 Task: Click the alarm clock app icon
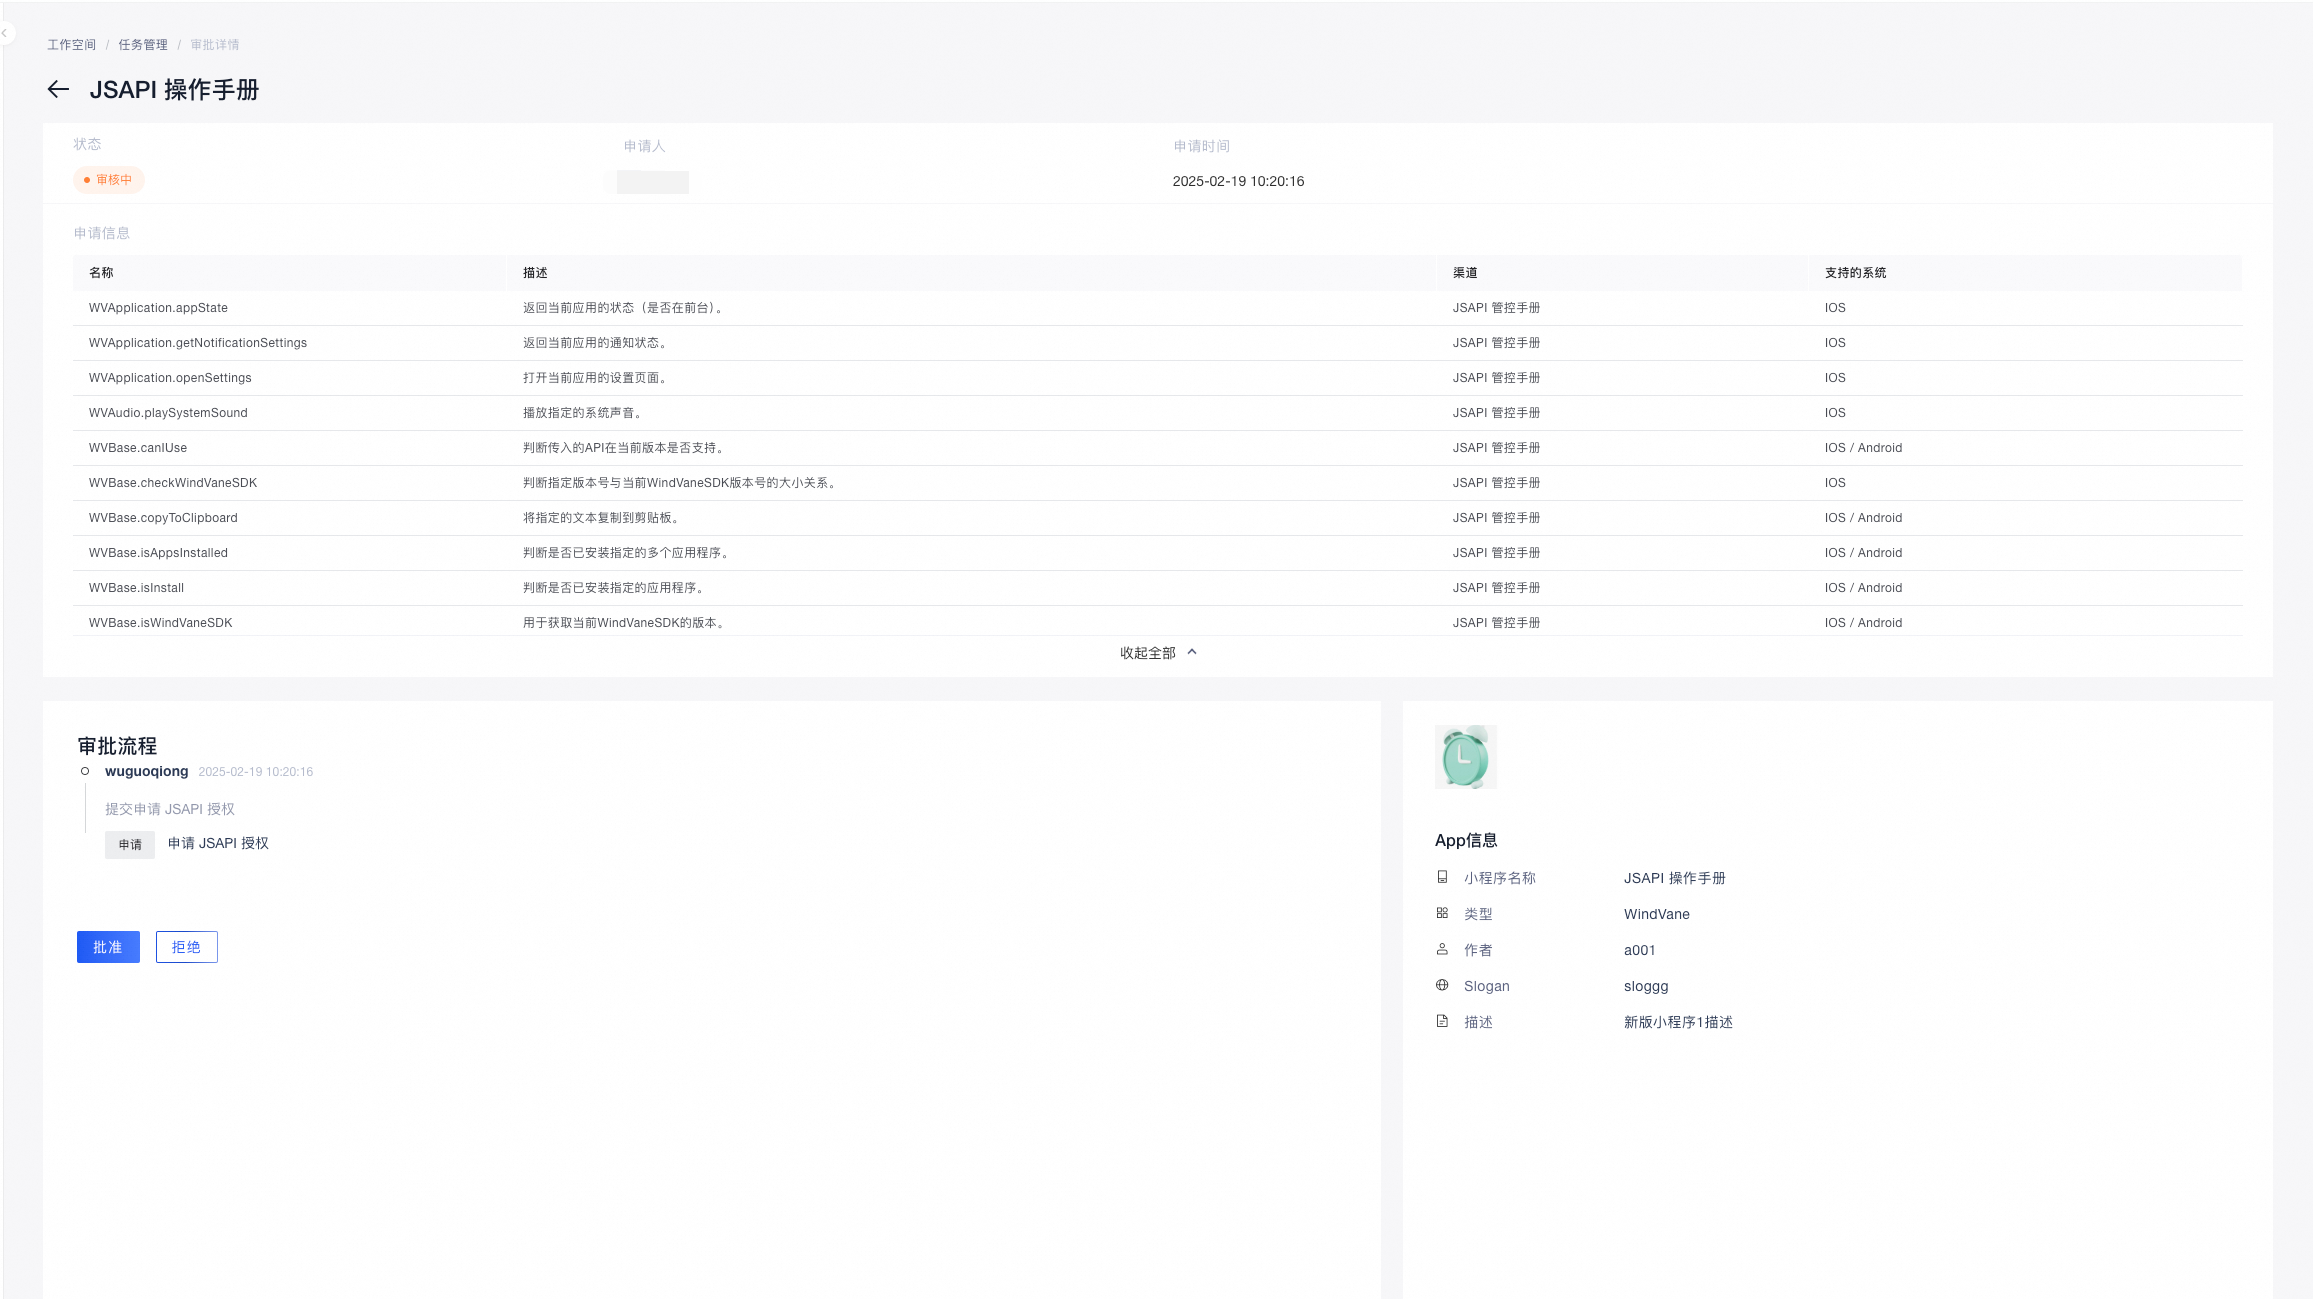[x=1465, y=757]
